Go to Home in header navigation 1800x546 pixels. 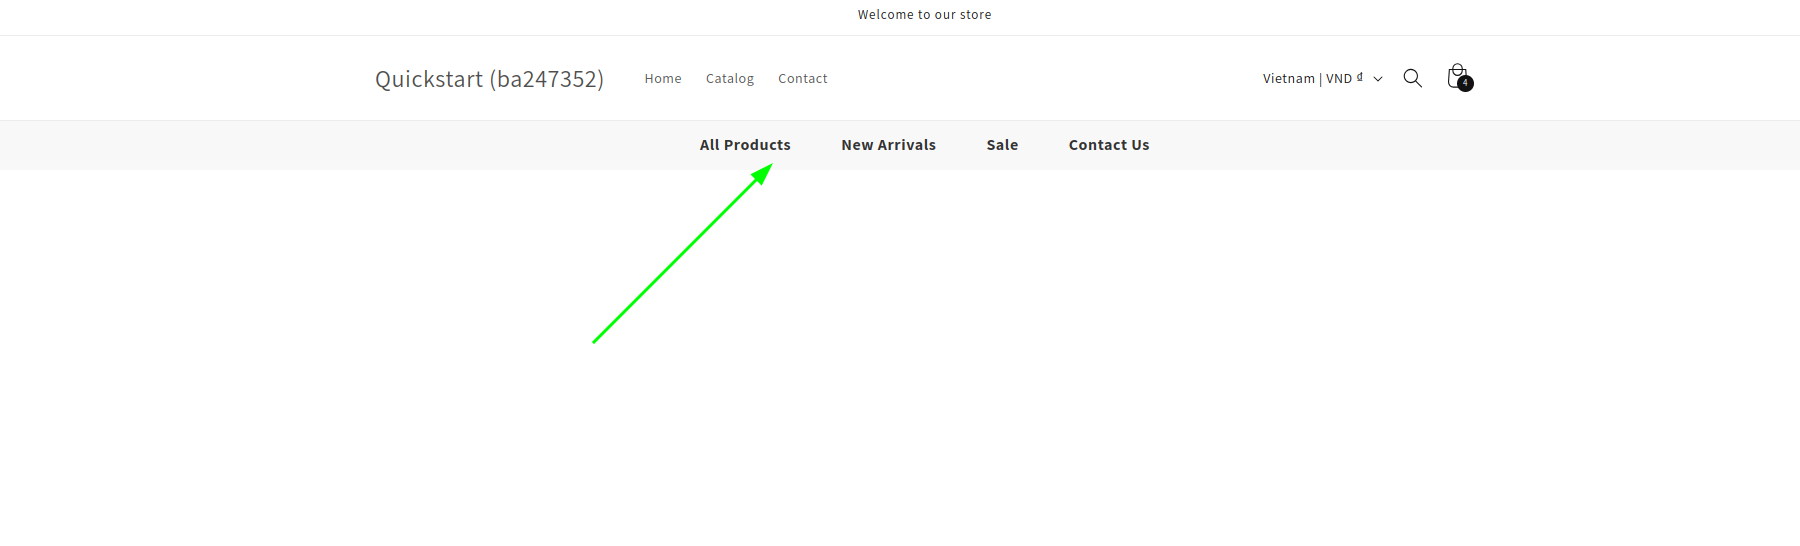(x=663, y=79)
